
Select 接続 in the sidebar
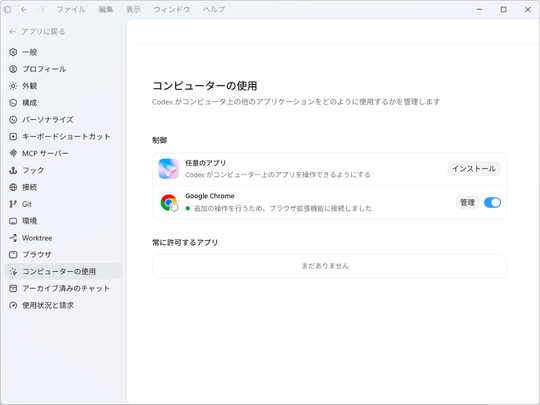point(30,187)
